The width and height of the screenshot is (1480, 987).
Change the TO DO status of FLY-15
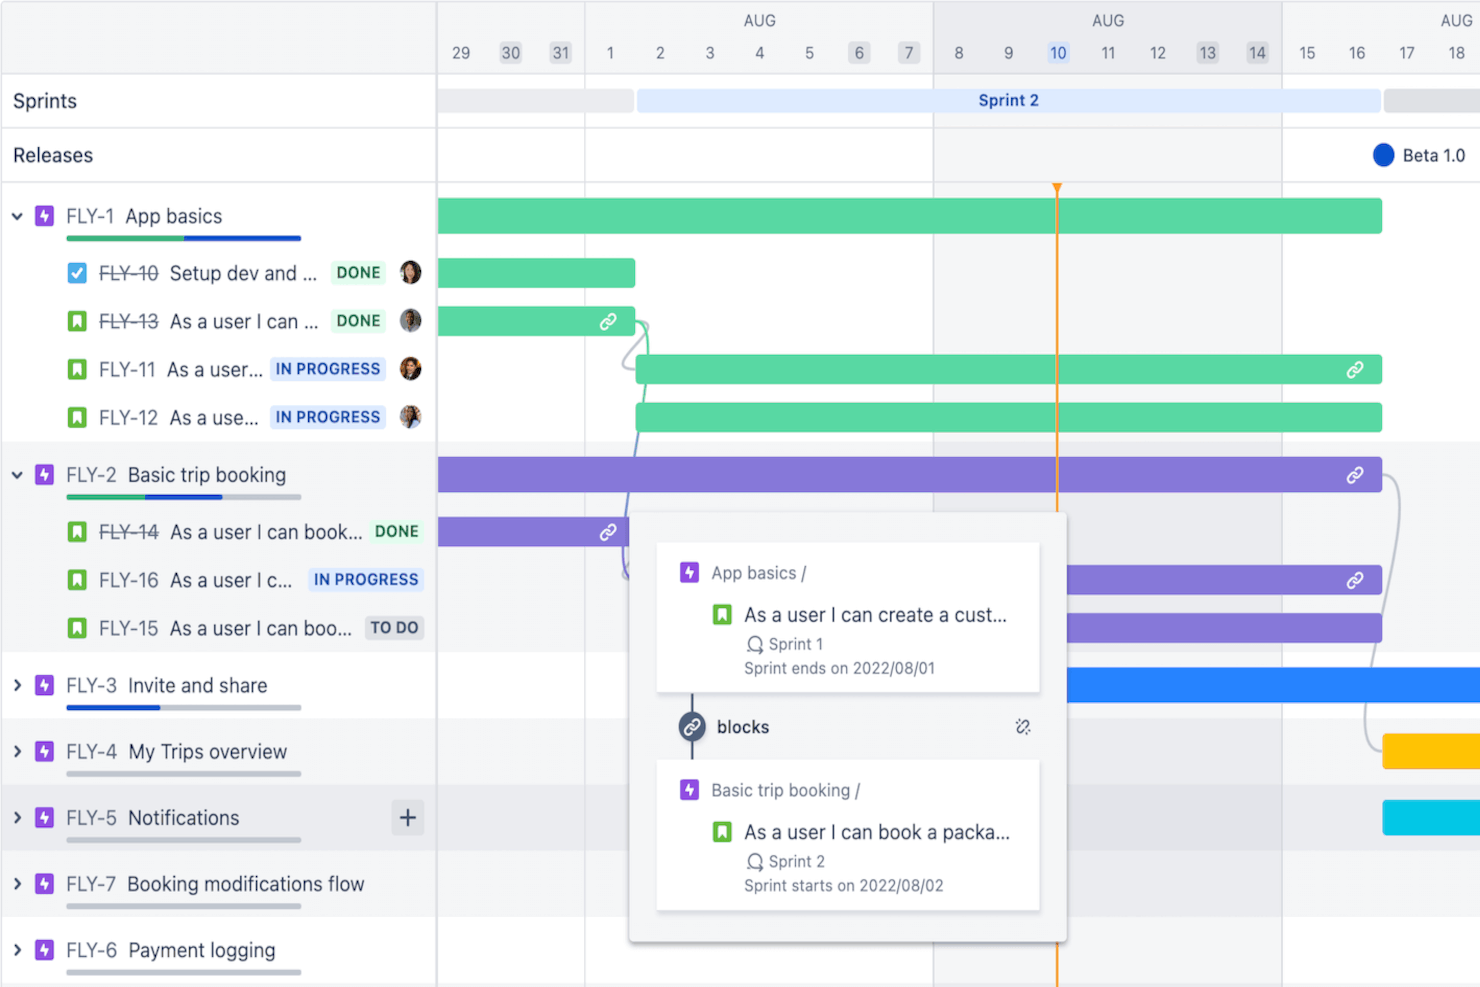click(394, 628)
